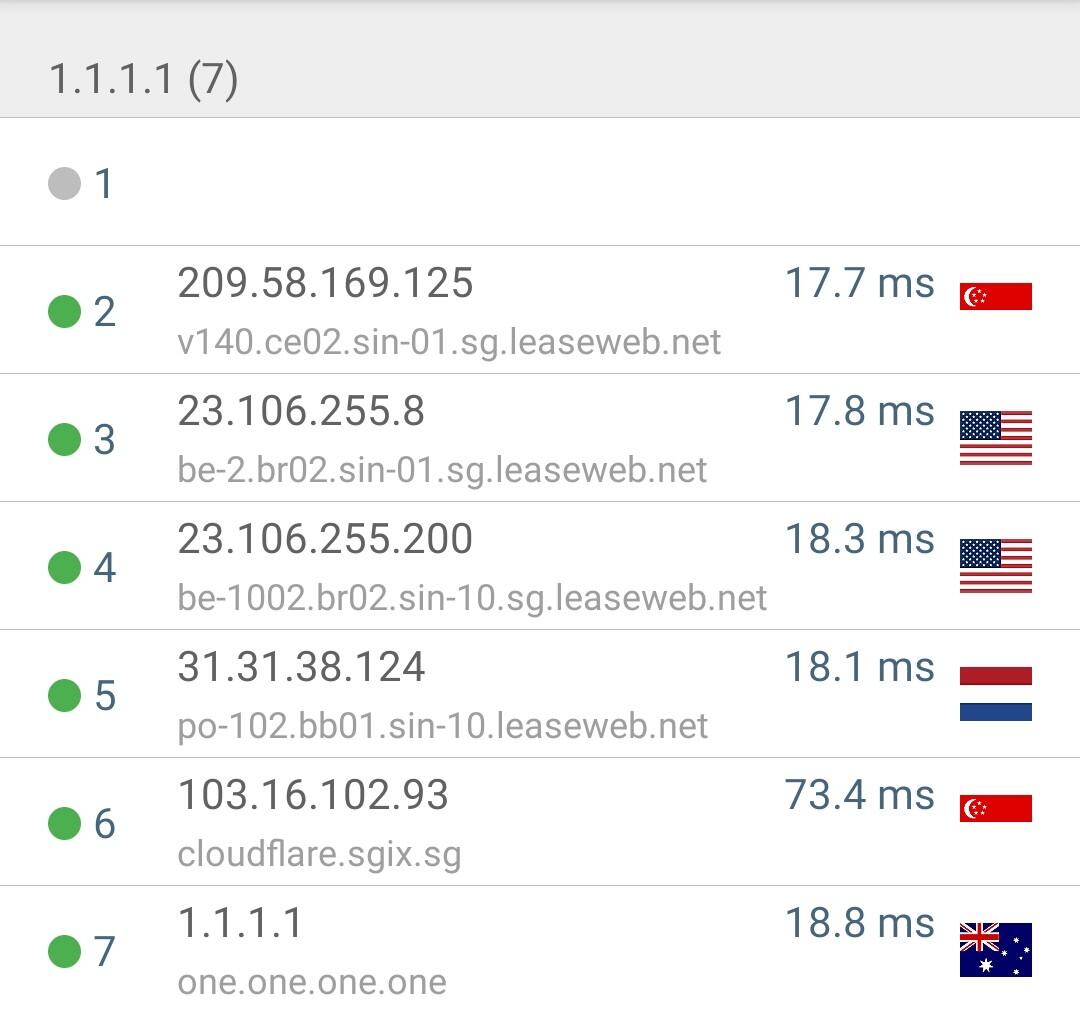Select IP address 23.106.255.200
The image size is (1080, 1012).
(325, 539)
